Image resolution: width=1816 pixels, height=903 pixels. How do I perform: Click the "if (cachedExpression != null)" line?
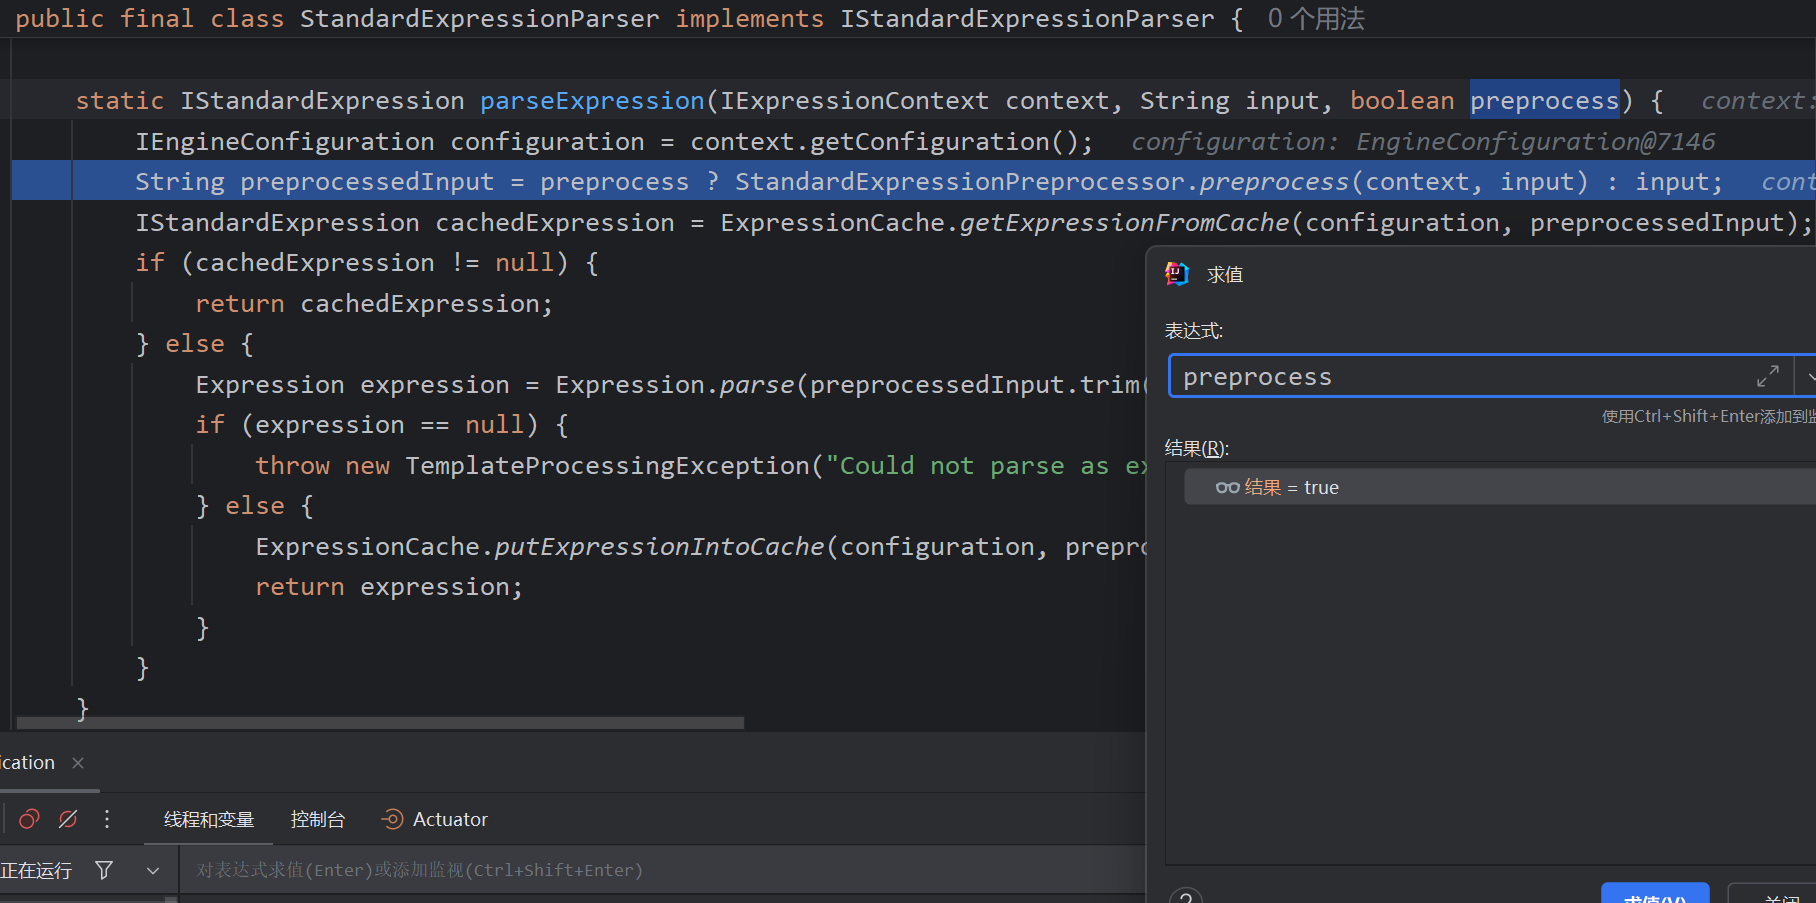click(x=367, y=263)
